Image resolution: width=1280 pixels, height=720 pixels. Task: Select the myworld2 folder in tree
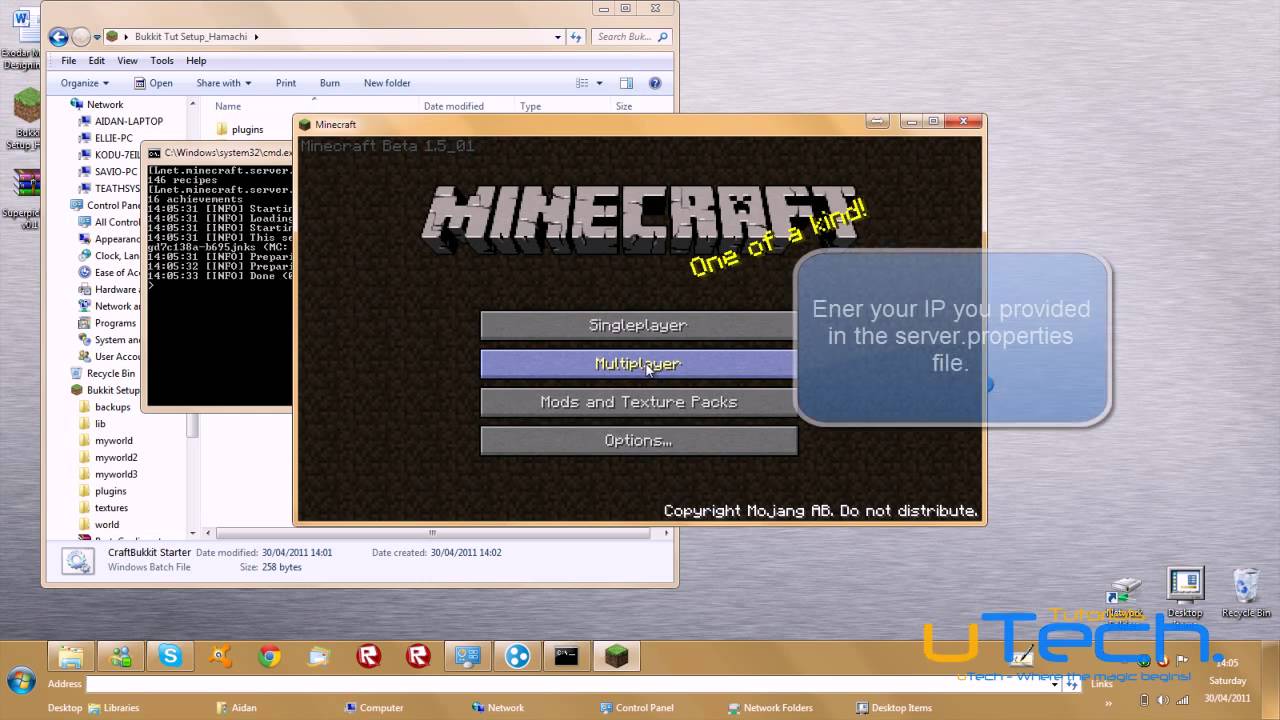click(116, 457)
